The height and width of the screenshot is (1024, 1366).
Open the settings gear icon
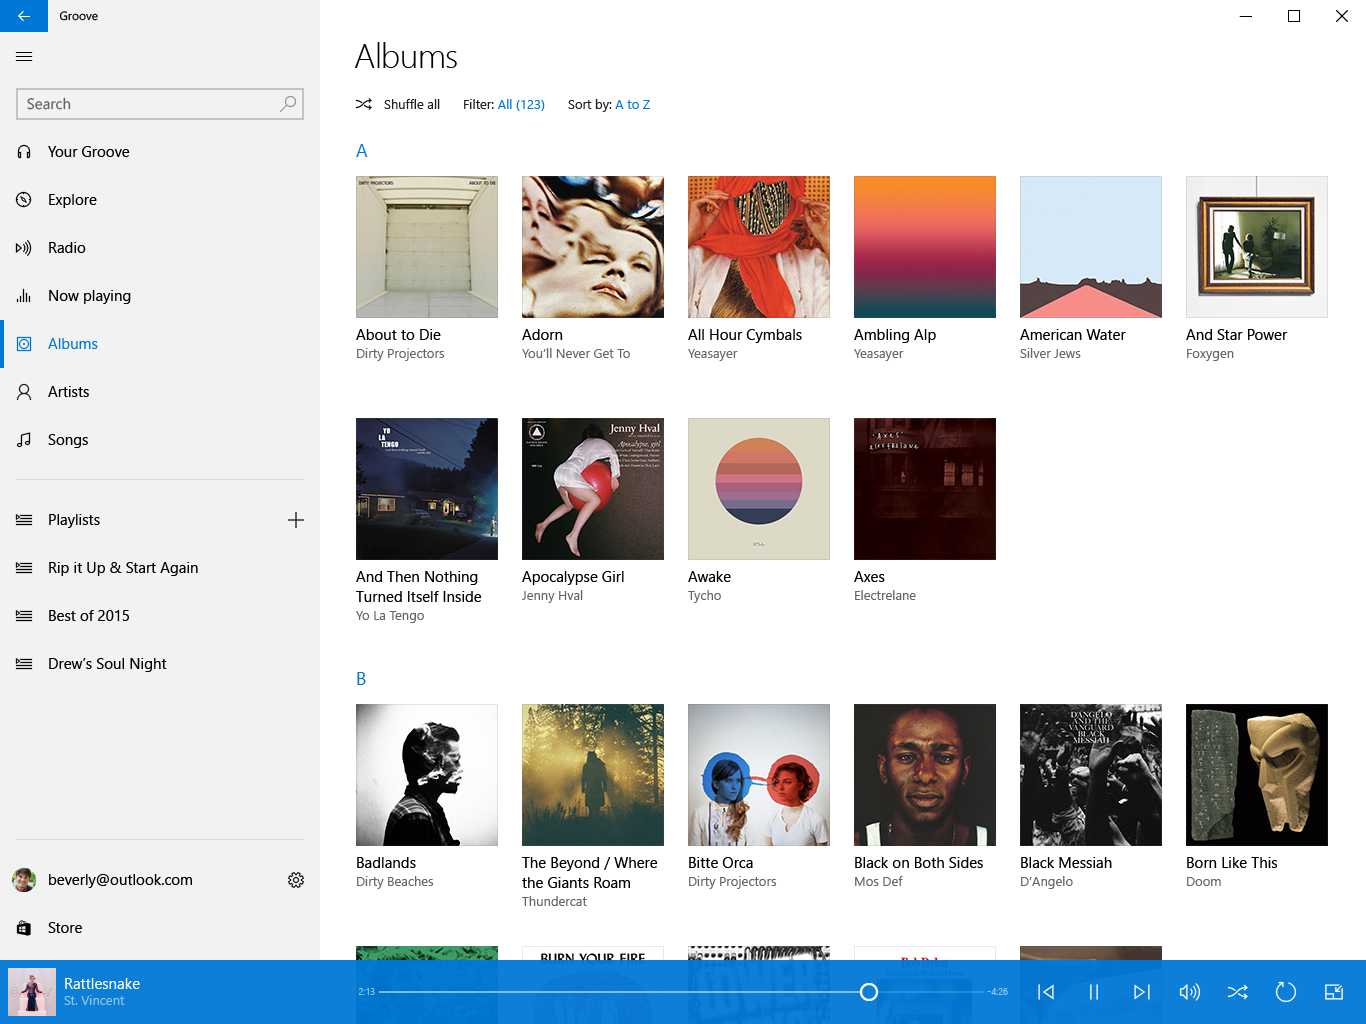point(296,880)
